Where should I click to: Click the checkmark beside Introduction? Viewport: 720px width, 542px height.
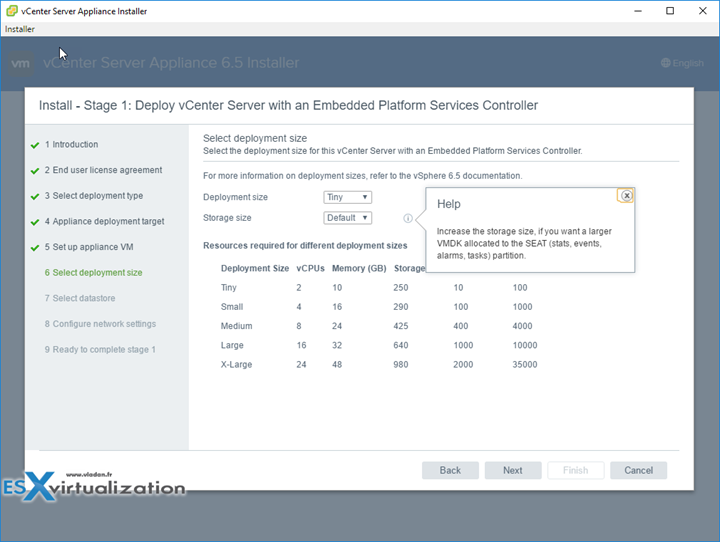(x=35, y=145)
